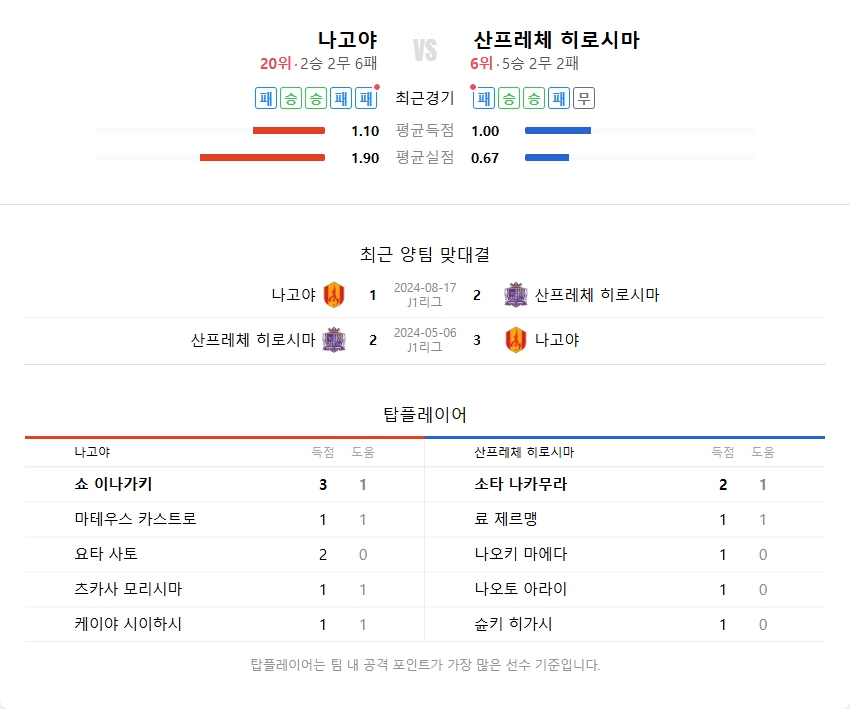Select top player 소타 나카무라
This screenshot has height=709, width=850.
(x=521, y=484)
